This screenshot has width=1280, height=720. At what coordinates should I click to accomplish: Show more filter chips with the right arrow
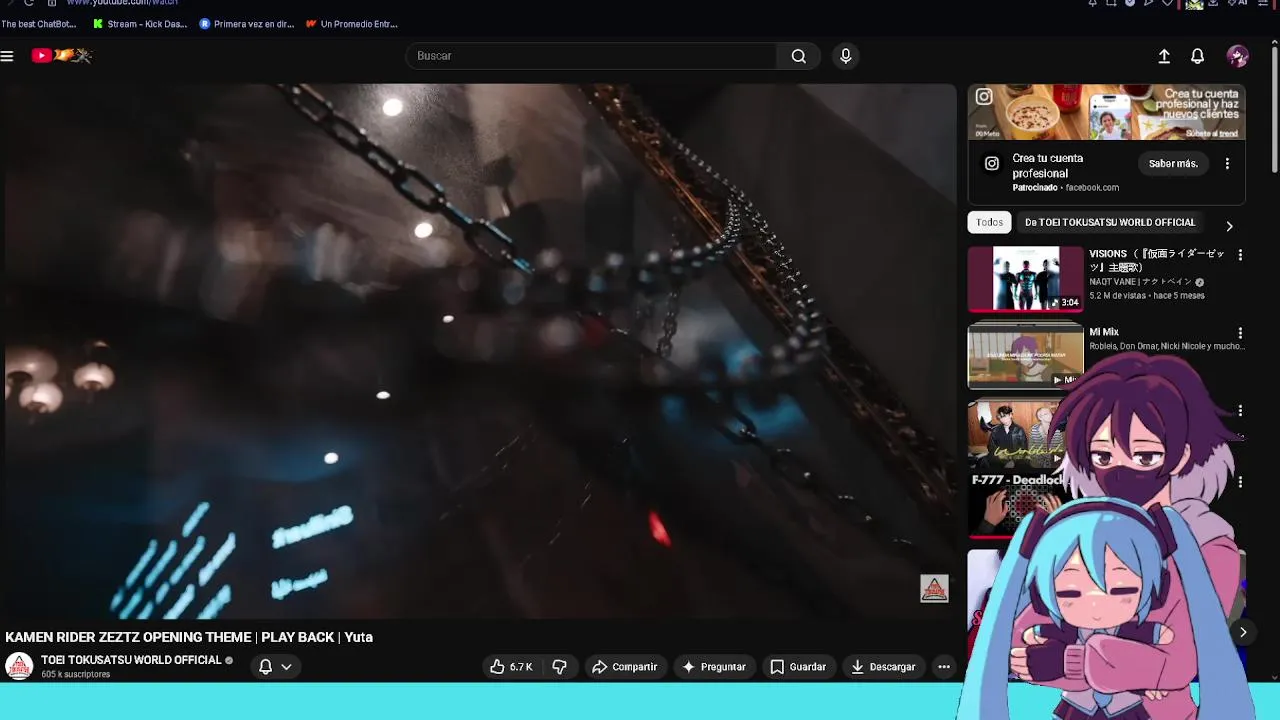pyautogui.click(x=1229, y=226)
